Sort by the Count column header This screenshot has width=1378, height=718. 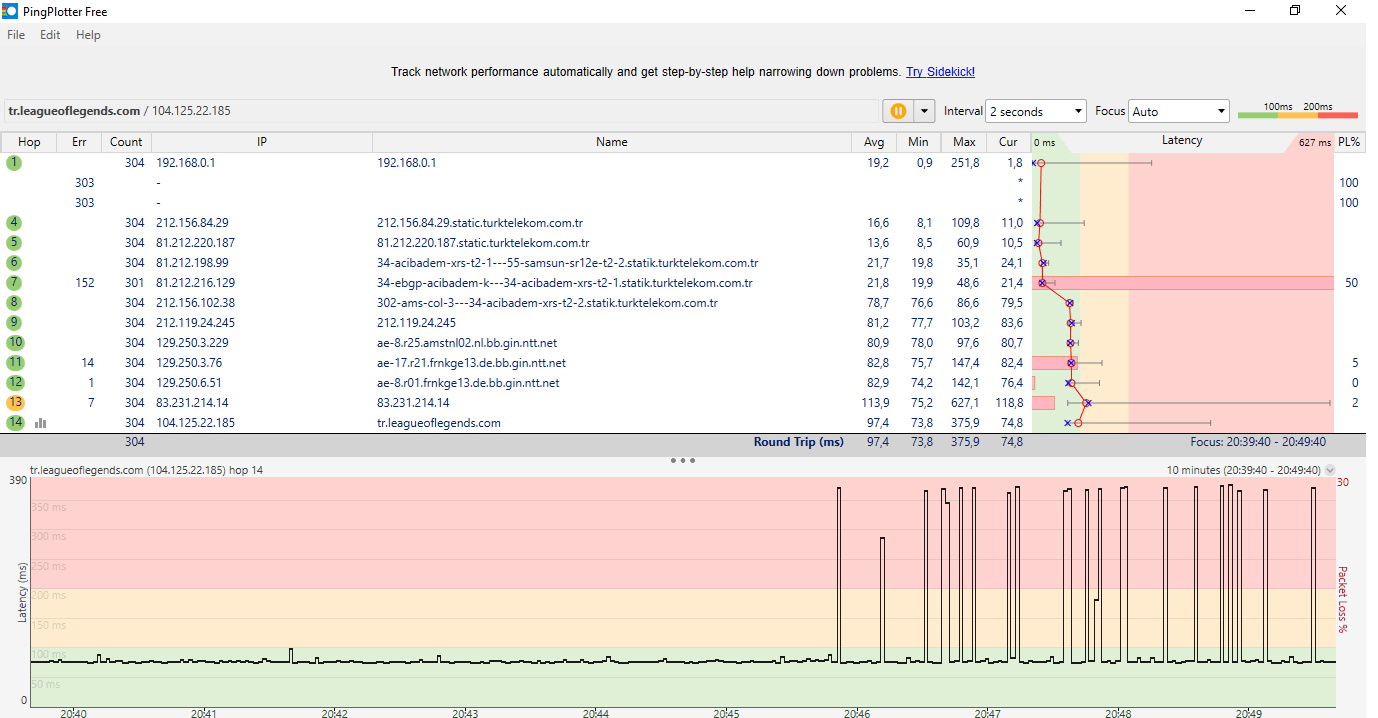(126, 142)
